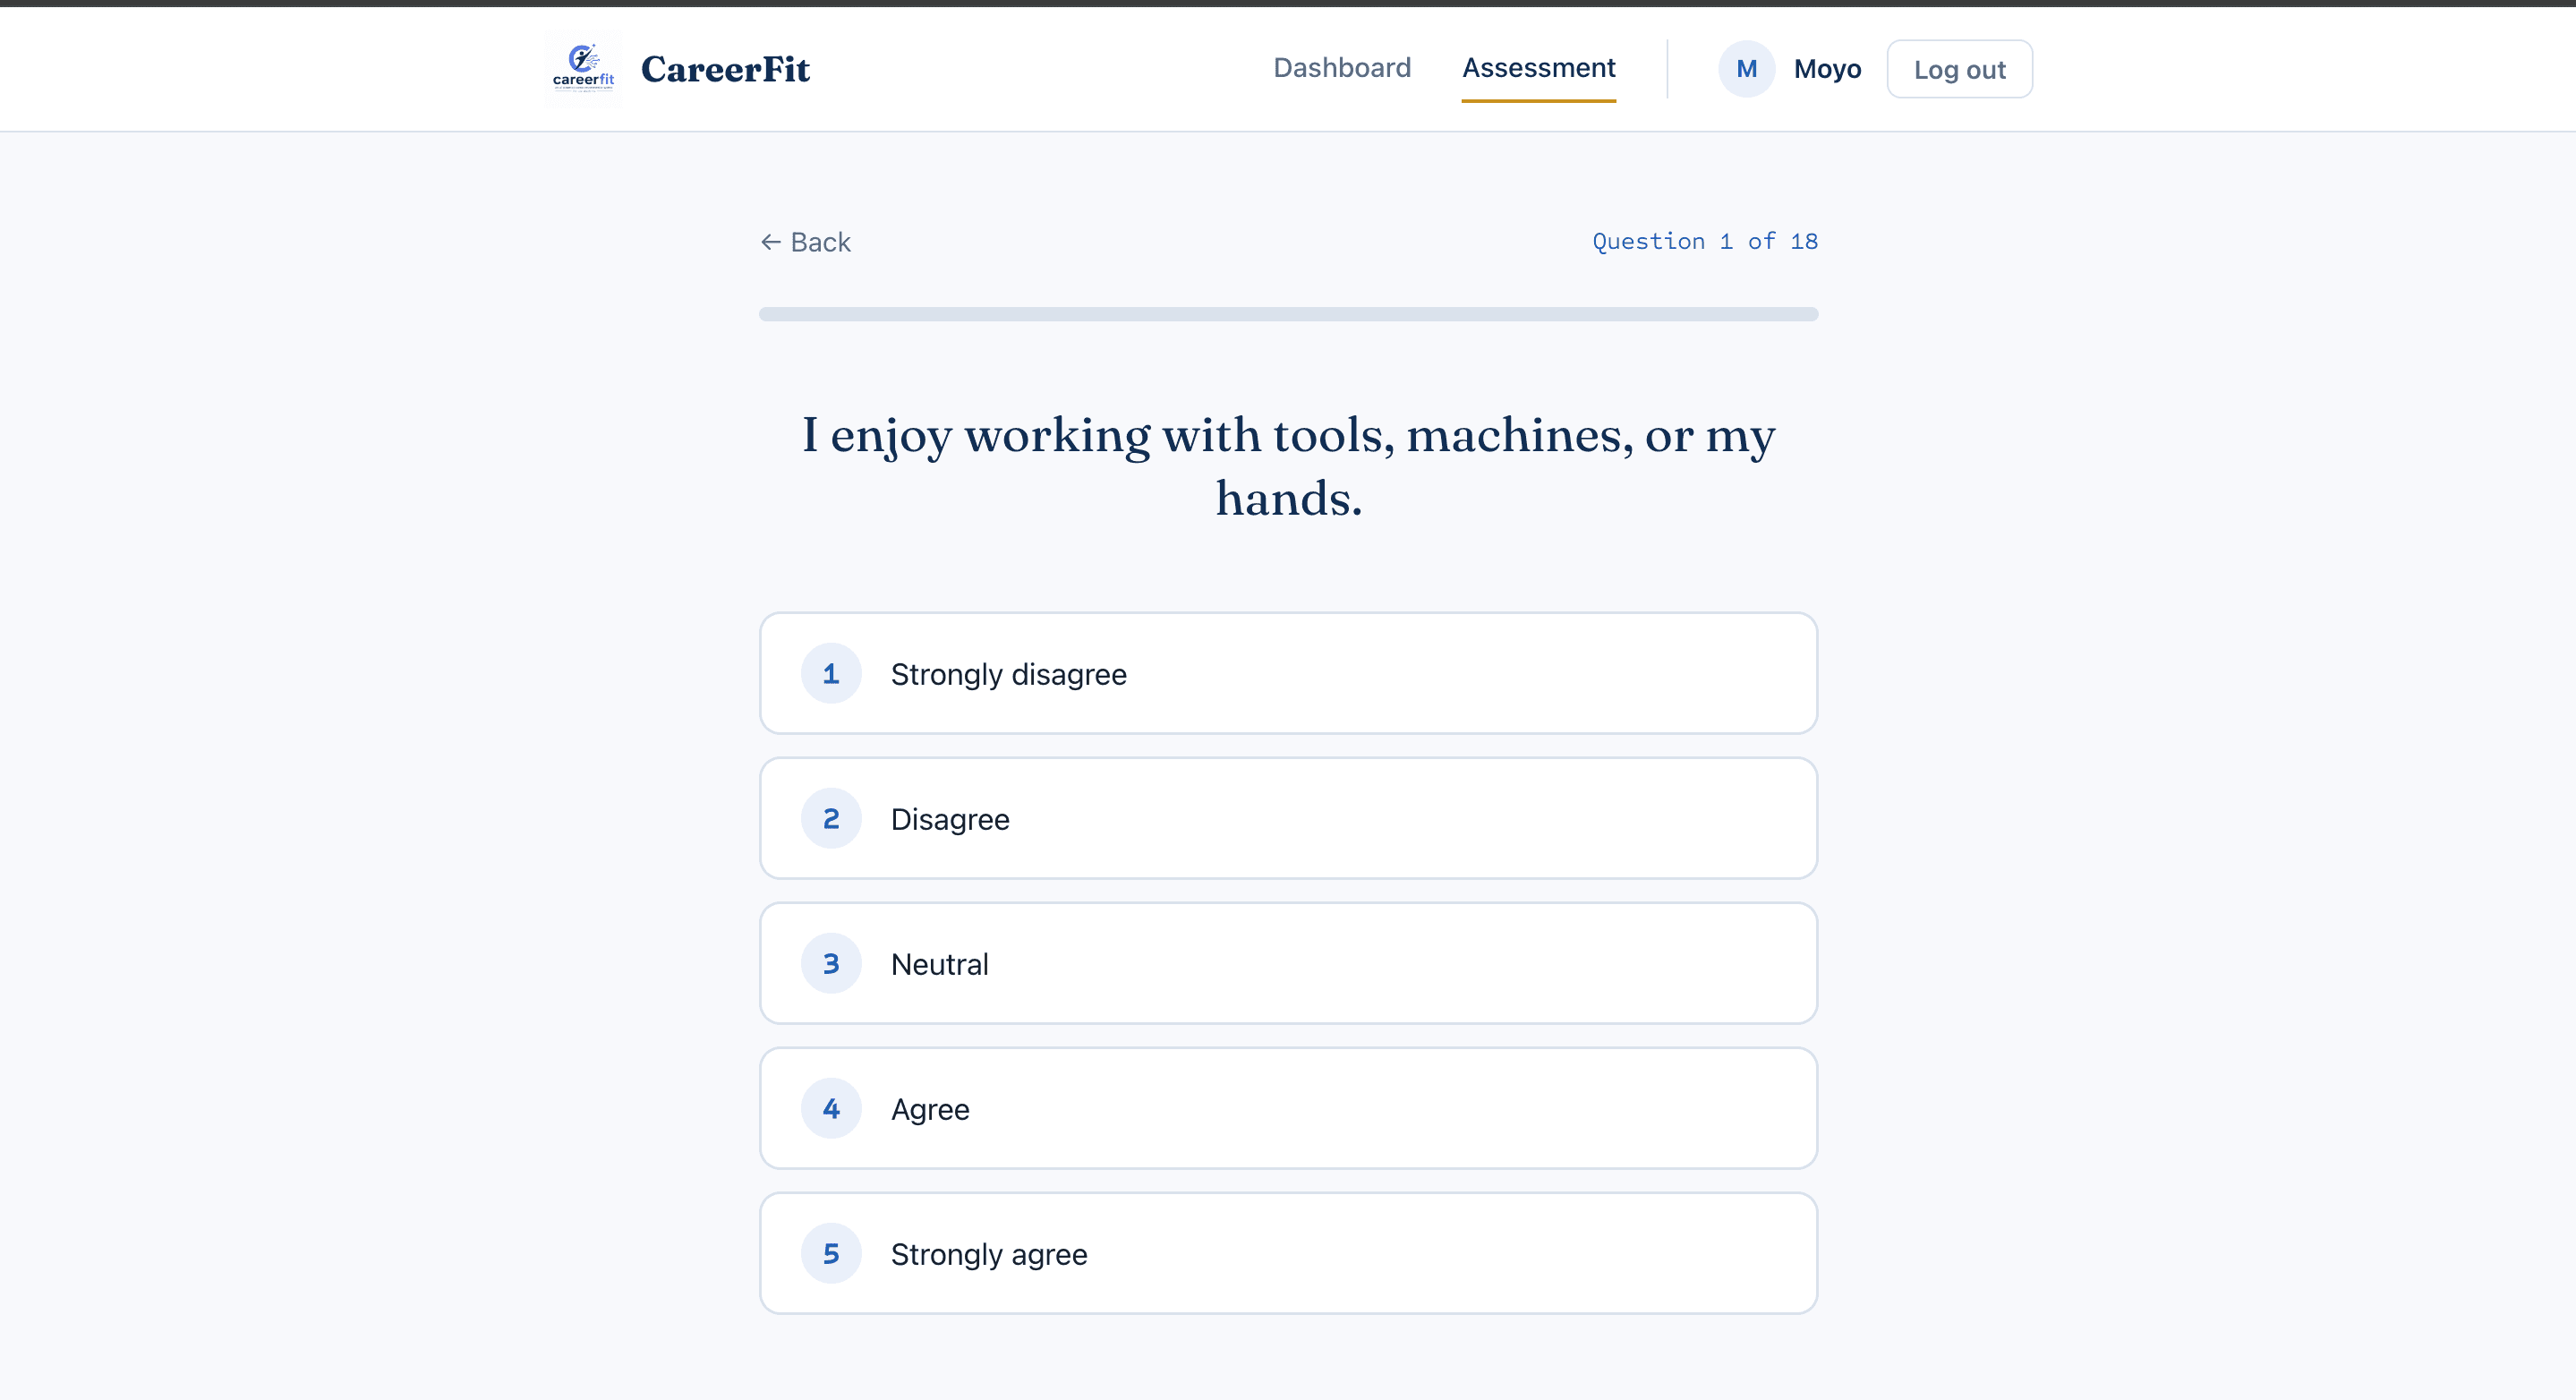Click the number 2 circle badge

tap(831, 818)
